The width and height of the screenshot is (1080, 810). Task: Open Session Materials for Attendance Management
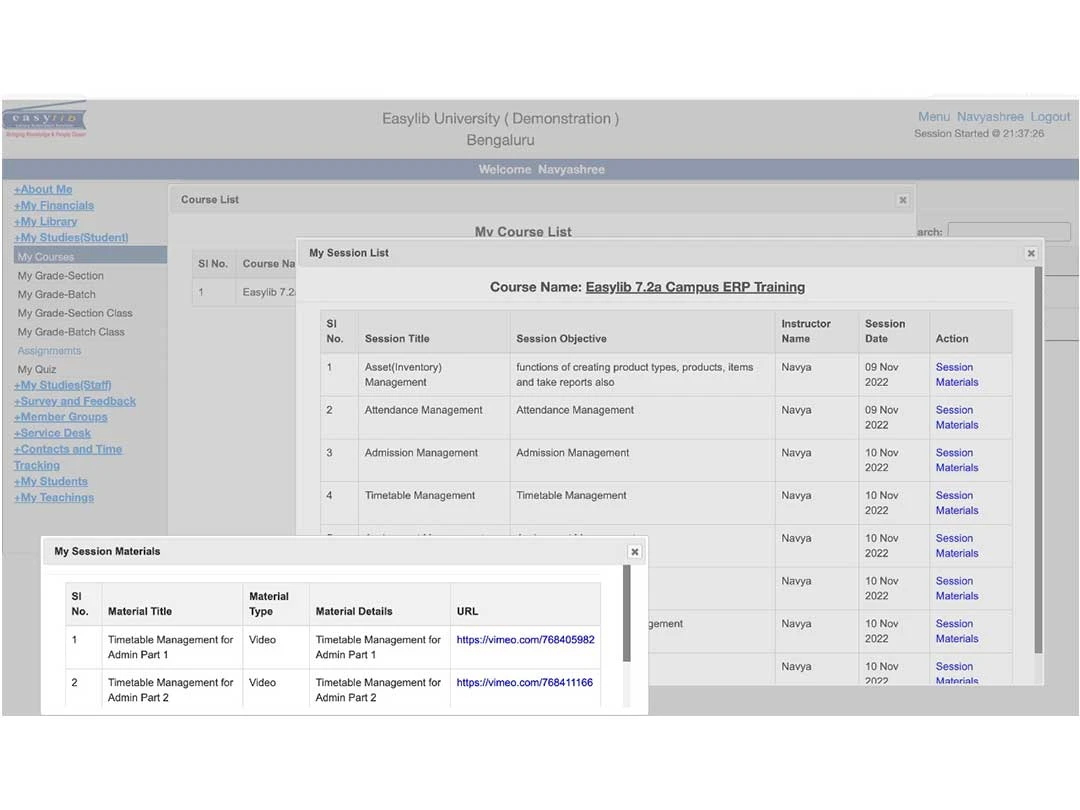click(956, 417)
